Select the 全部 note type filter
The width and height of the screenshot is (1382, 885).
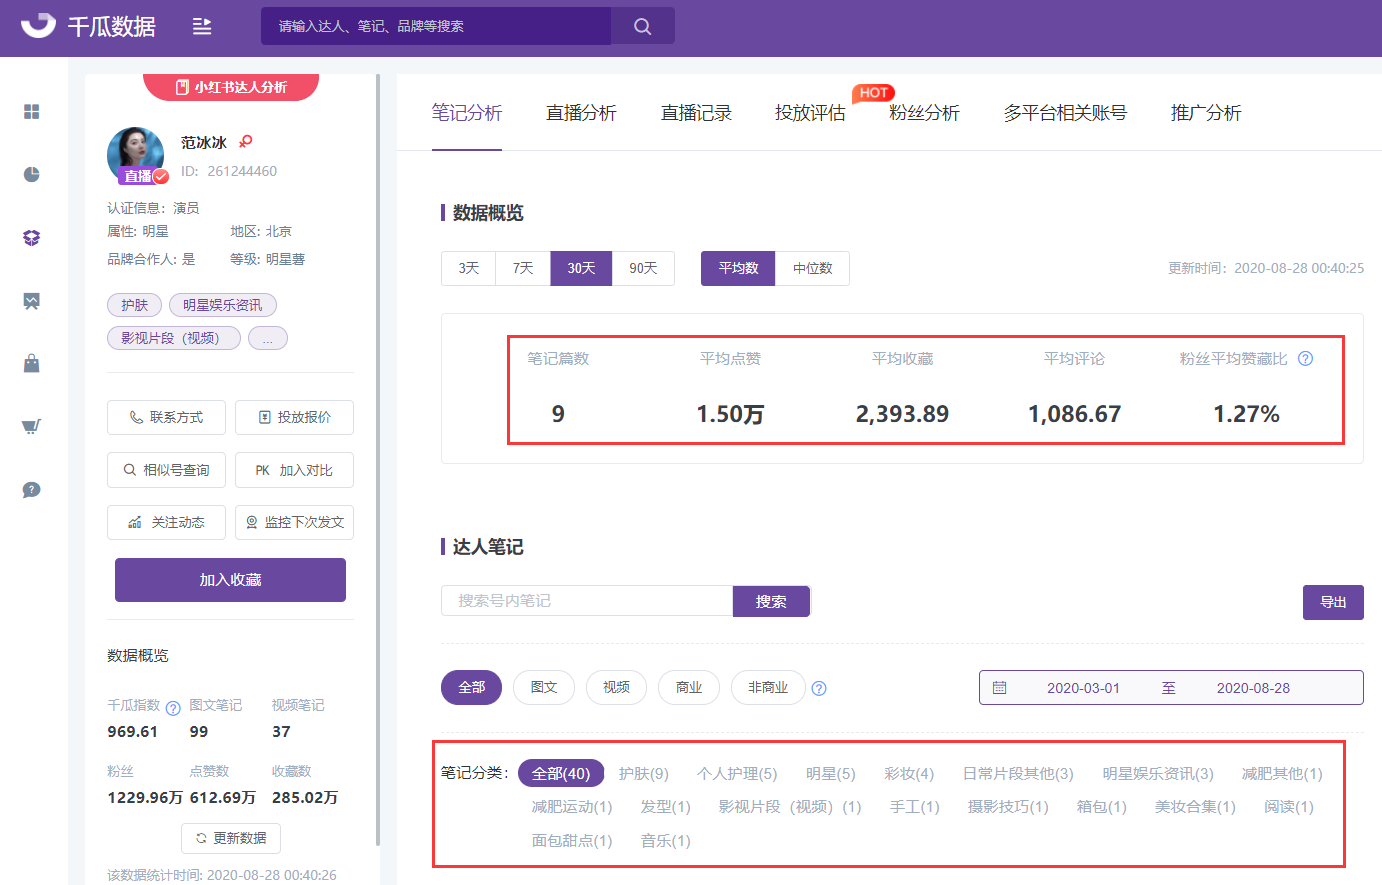471,687
